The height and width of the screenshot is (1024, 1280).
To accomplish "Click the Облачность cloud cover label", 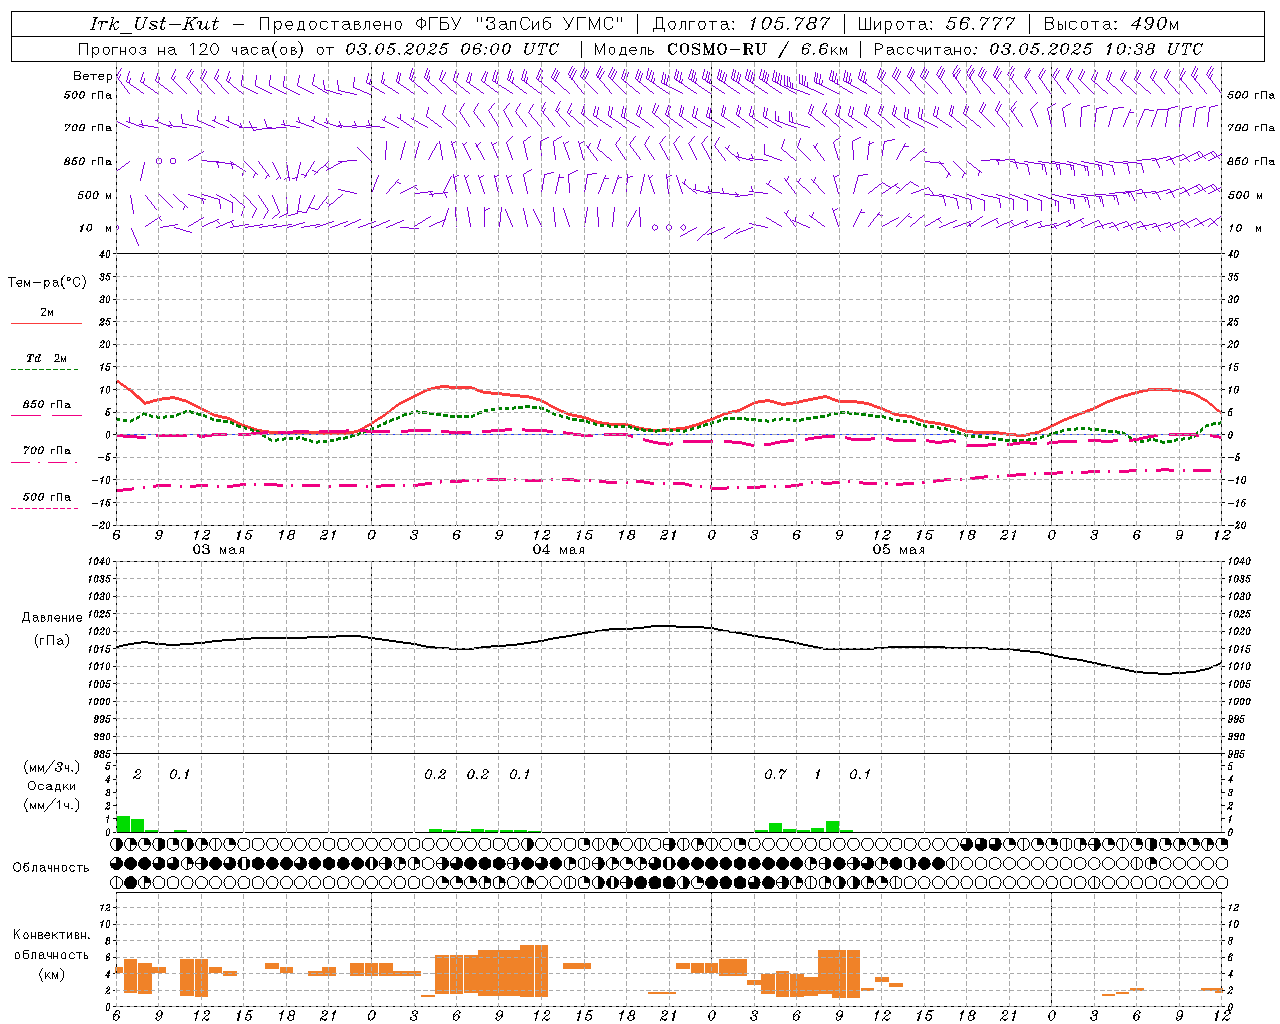I will (x=51, y=868).
